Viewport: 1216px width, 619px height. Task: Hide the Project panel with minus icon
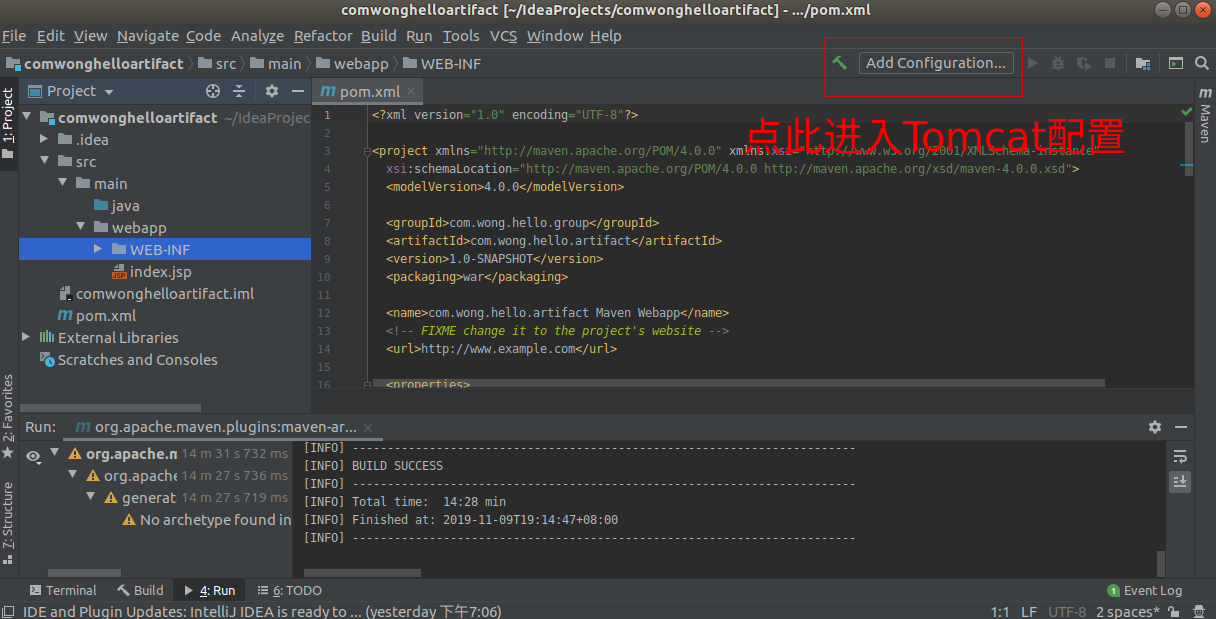[x=297, y=91]
